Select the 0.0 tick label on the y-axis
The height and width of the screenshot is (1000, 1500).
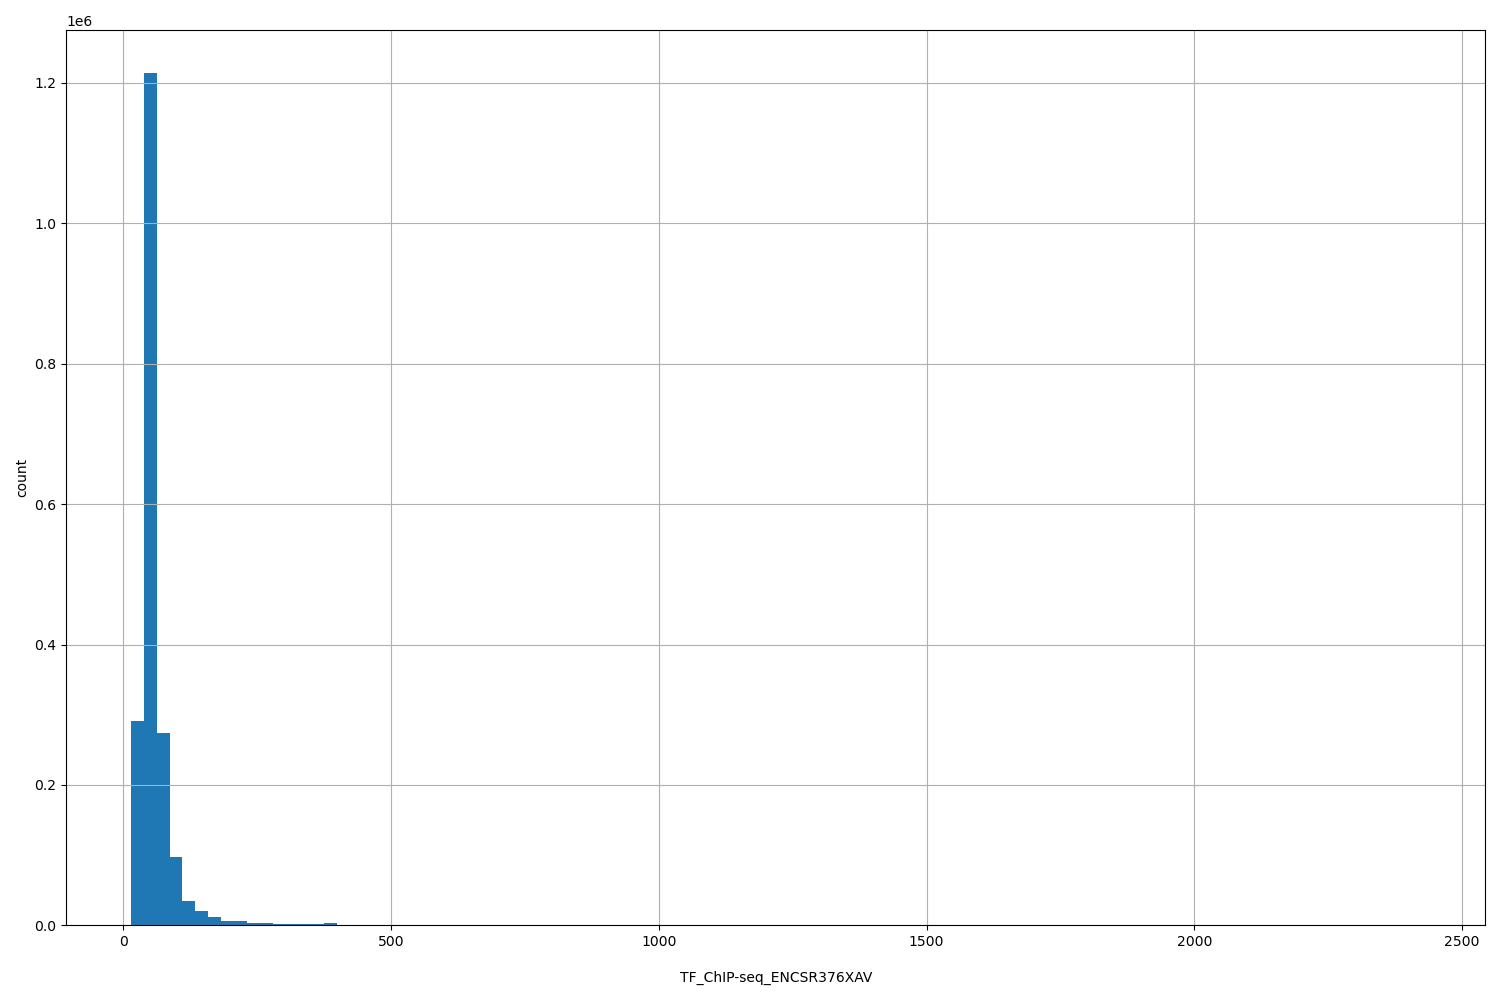(x=44, y=926)
